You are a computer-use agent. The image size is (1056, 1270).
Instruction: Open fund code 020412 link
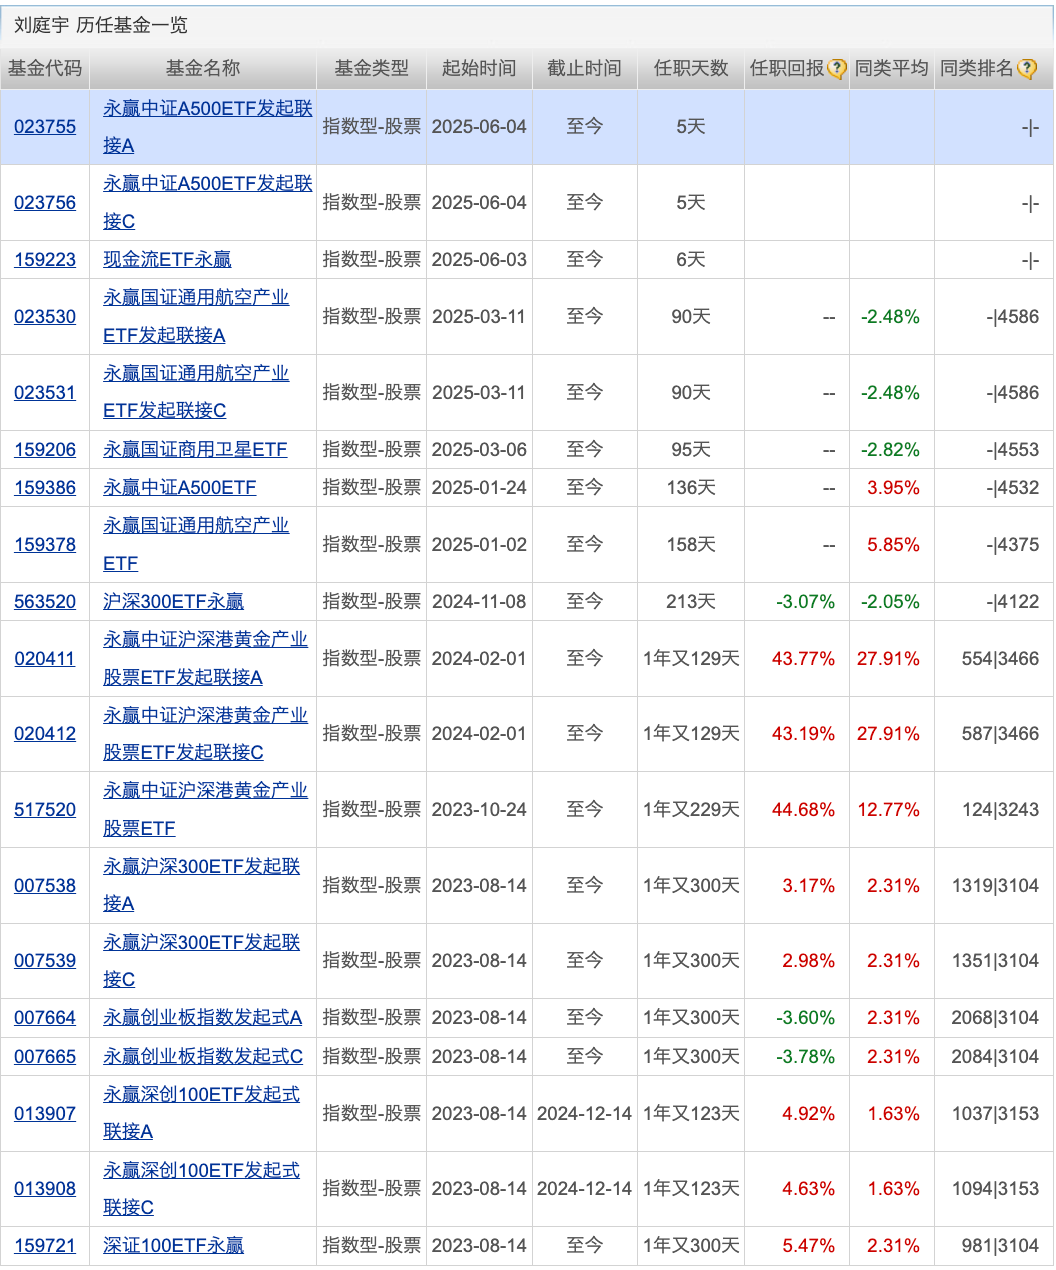click(45, 734)
